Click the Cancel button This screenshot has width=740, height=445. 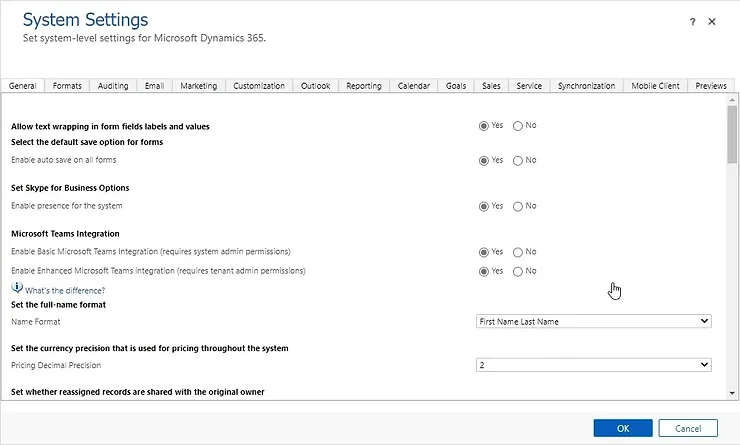tap(688, 428)
